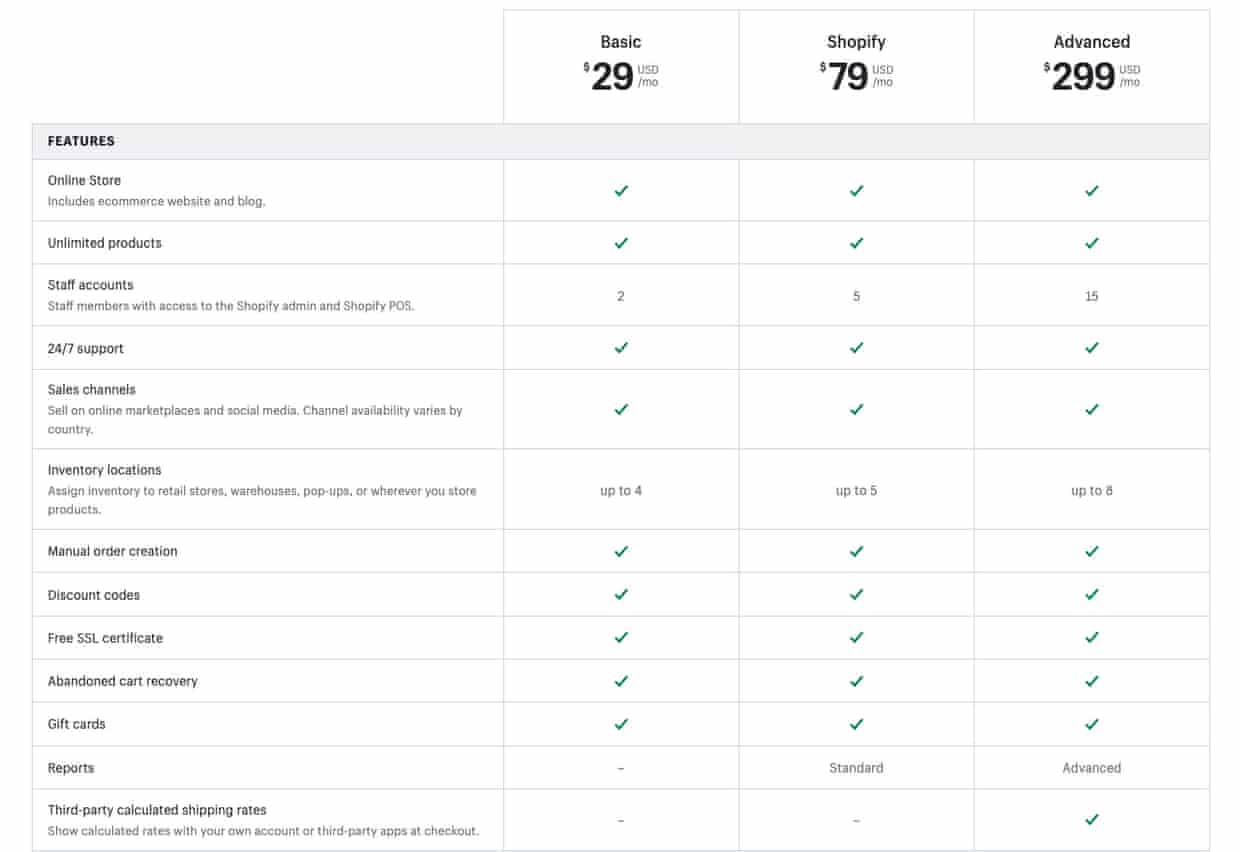The width and height of the screenshot is (1240, 852).
Task: Click Discount codes checkmark in Advanced column
Action: tap(1091, 594)
